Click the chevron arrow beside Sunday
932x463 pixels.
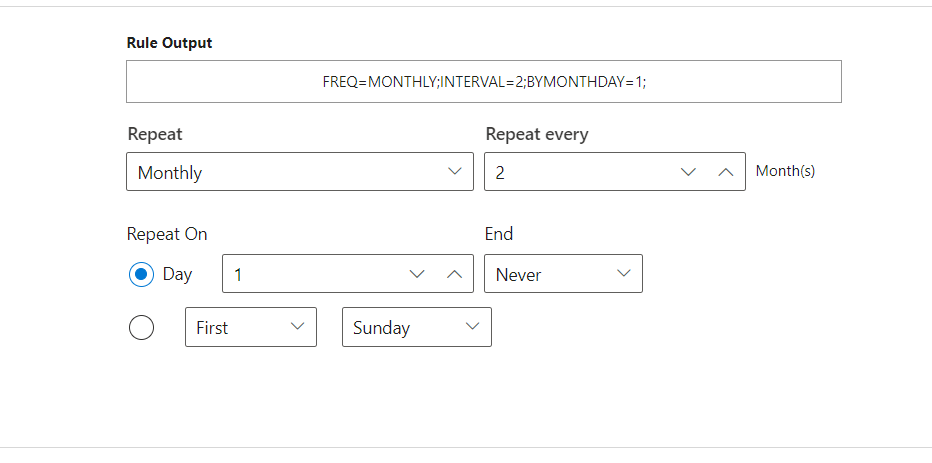[x=473, y=328]
